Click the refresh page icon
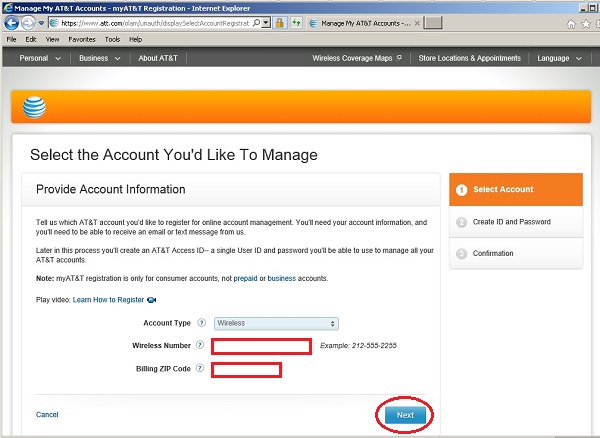Viewport: 600px width, 438px height. coord(297,23)
